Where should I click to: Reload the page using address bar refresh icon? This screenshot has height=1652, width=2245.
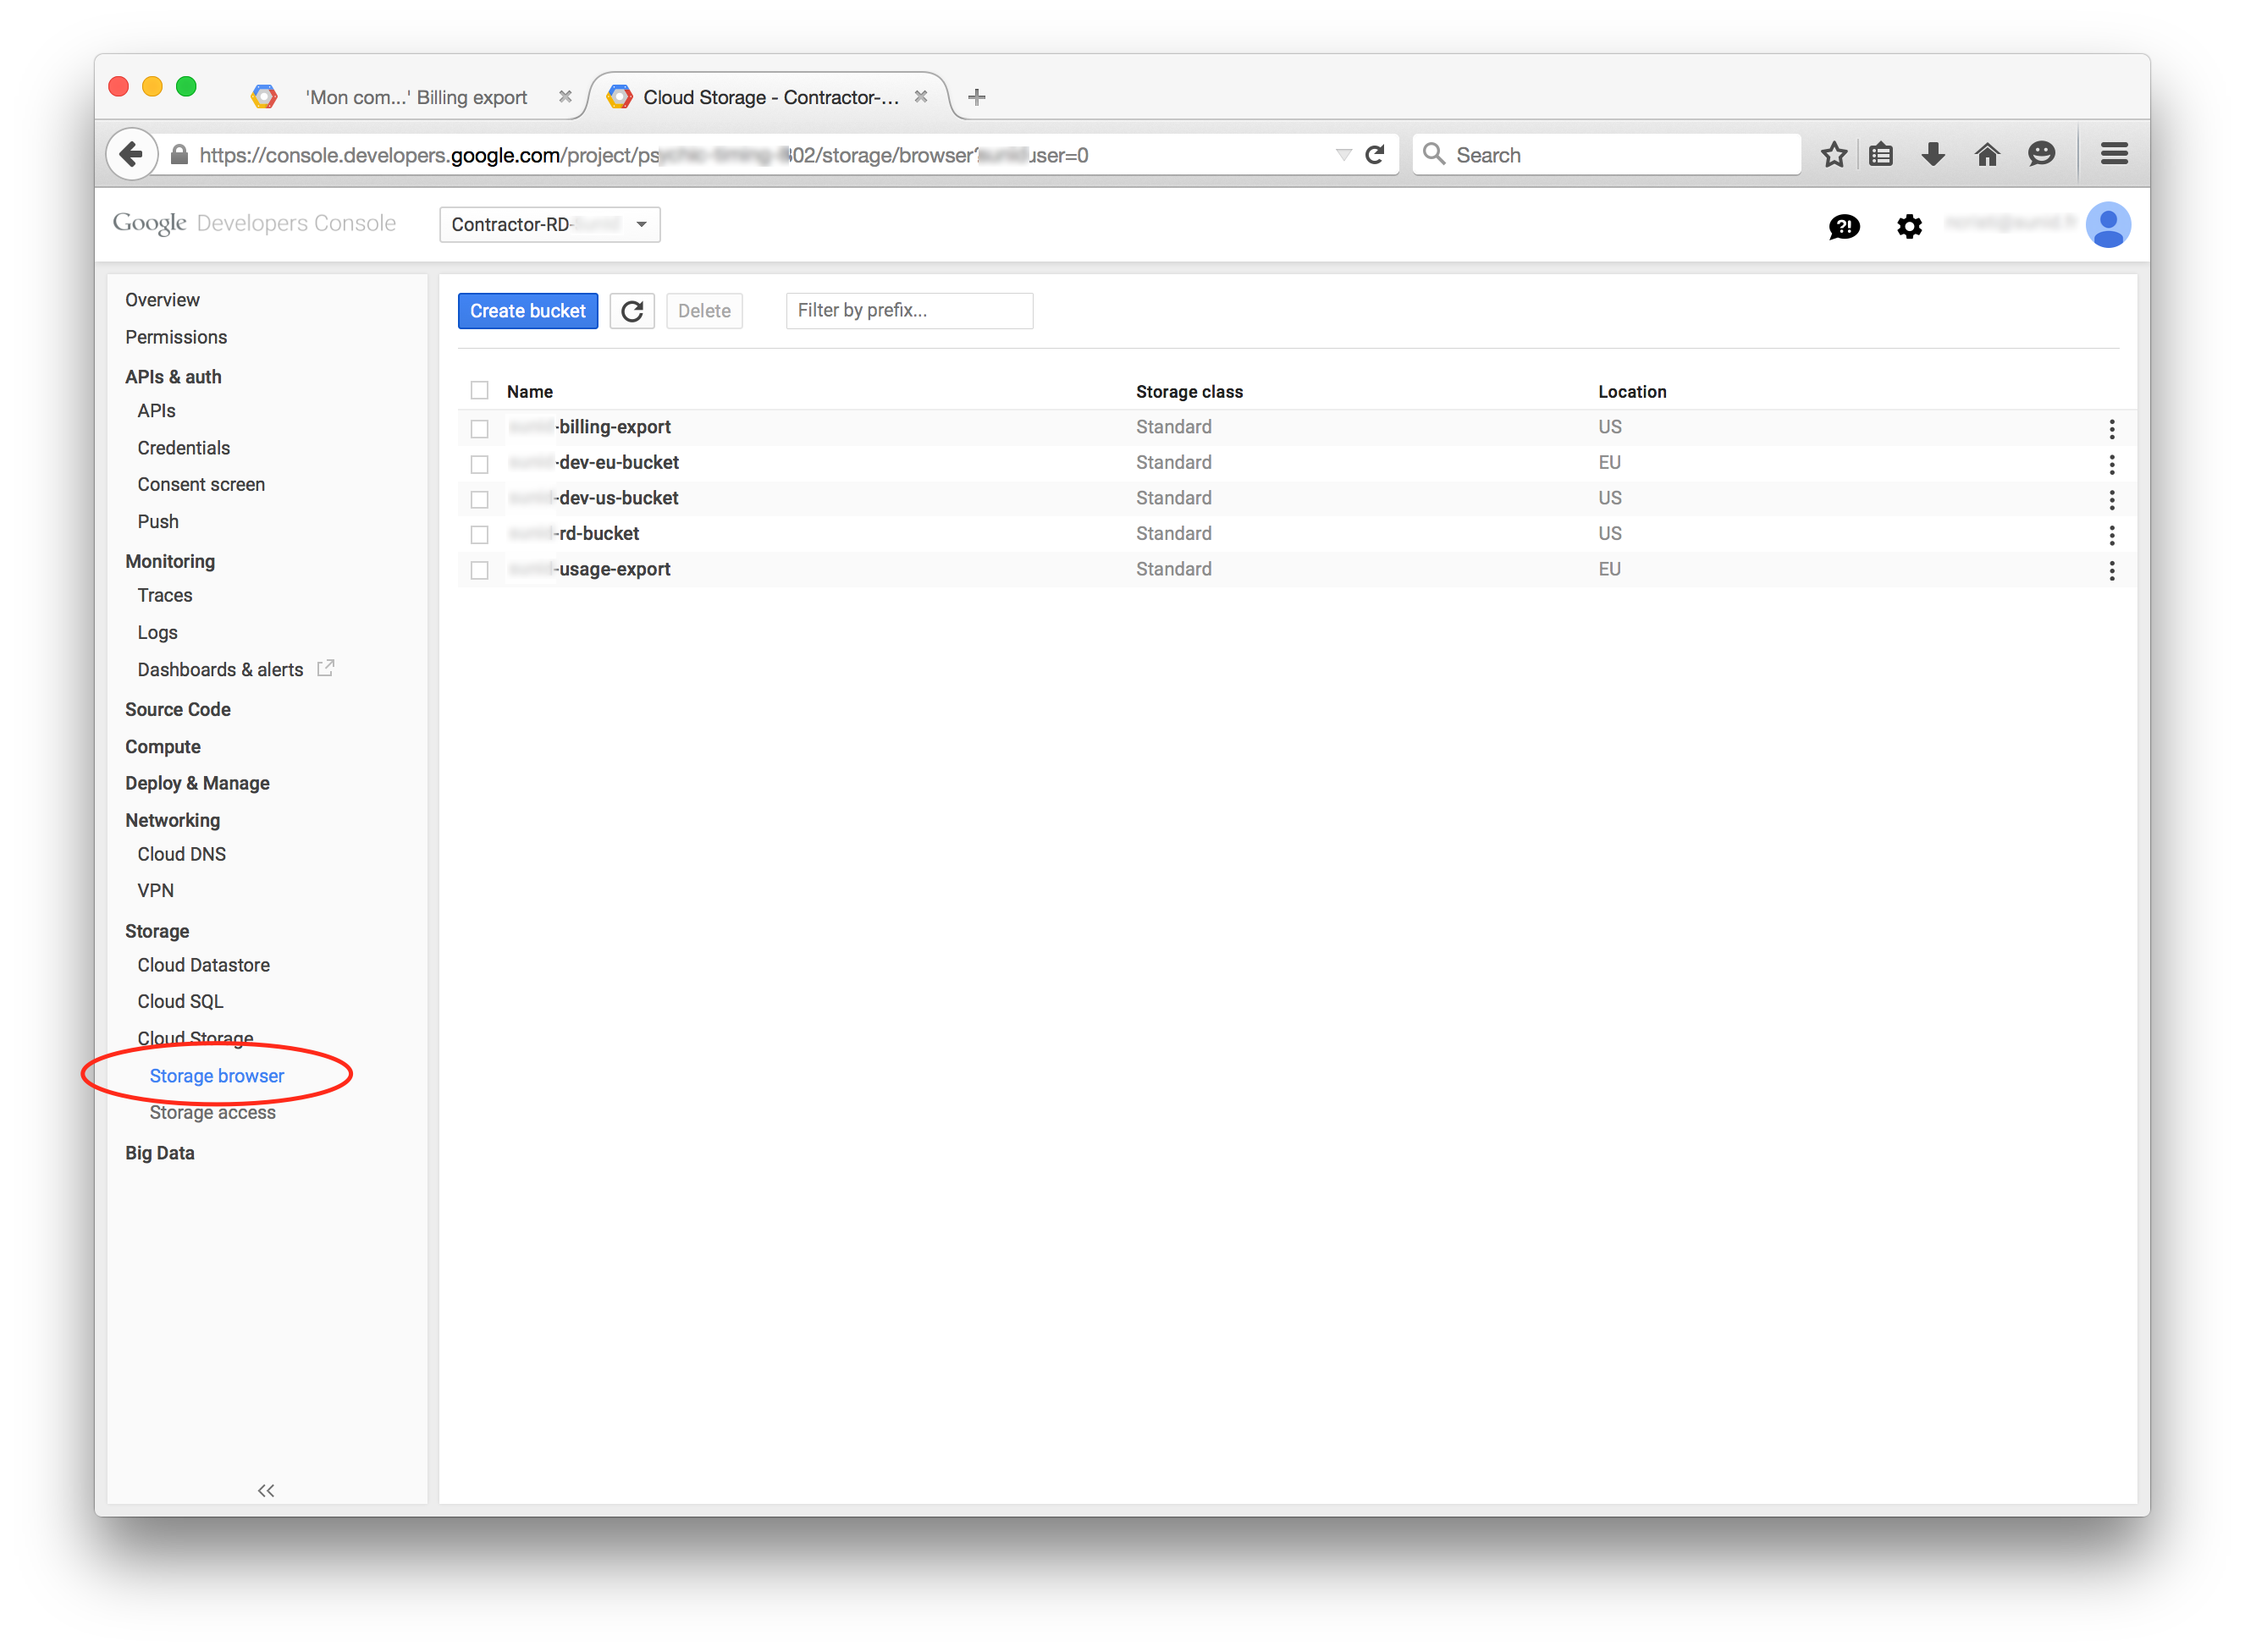tap(1375, 154)
